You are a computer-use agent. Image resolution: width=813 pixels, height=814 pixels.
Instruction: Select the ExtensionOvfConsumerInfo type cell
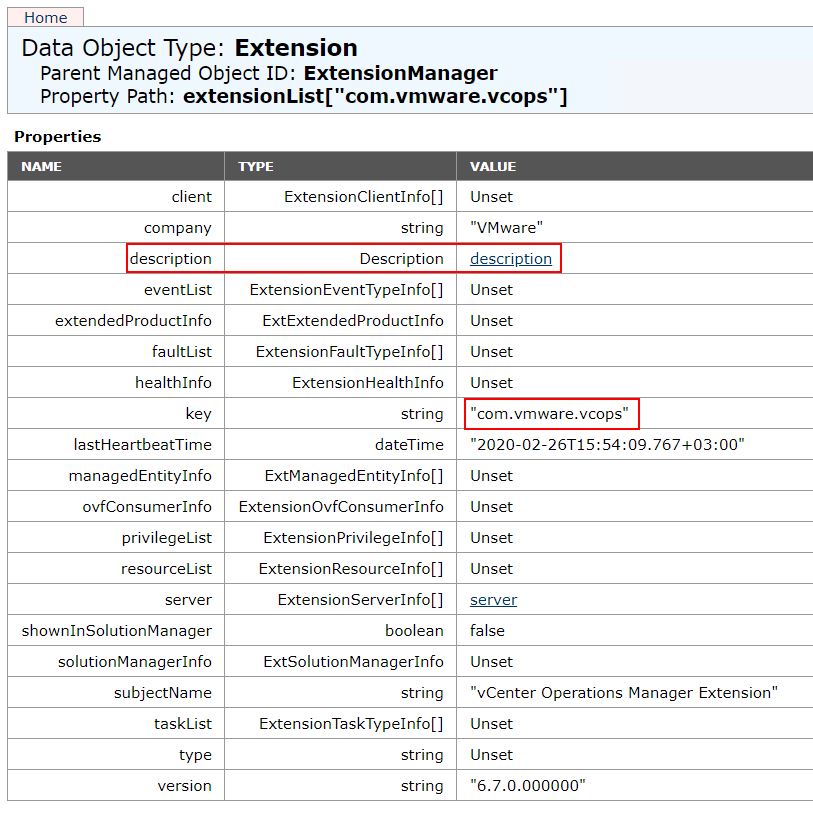(341, 507)
